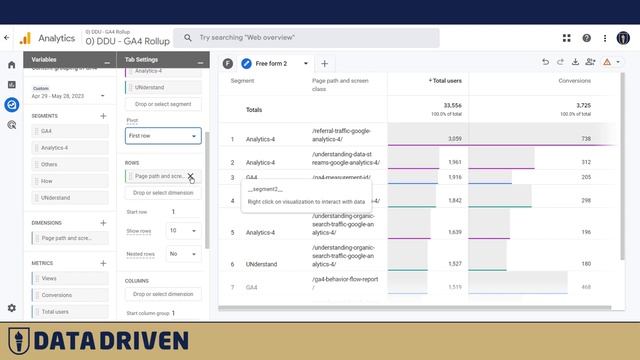Open the Analytics logo home
Image resolution: width=640 pixels, height=360 pixels.
25,38
